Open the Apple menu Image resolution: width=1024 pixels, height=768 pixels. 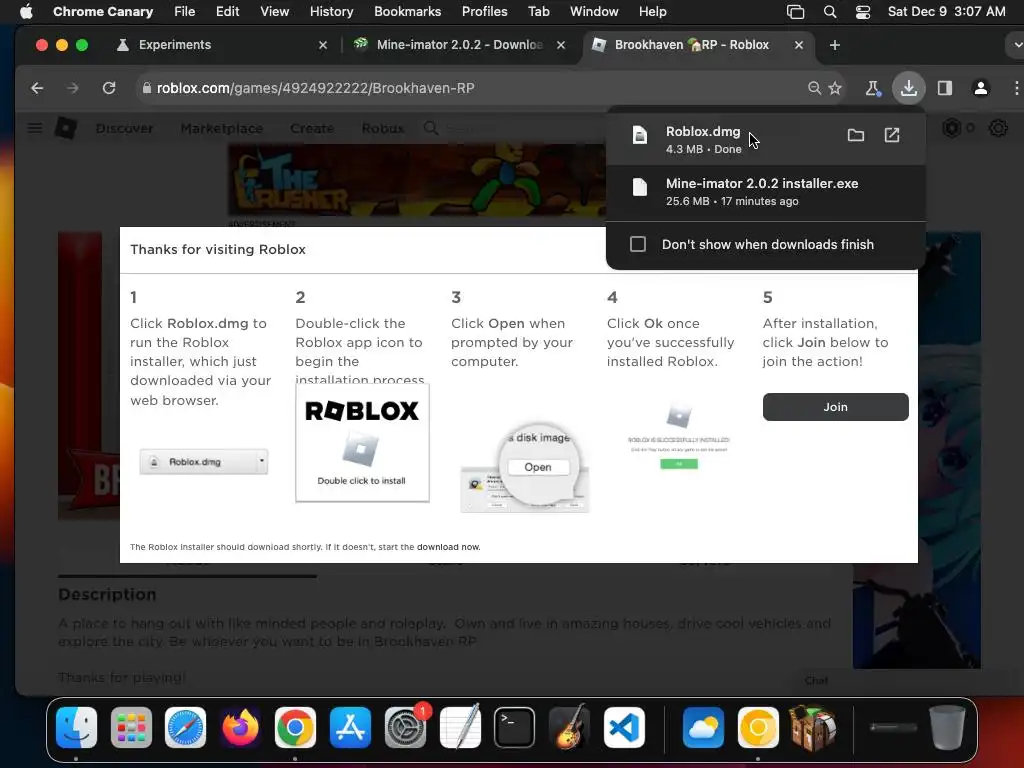coord(26,12)
